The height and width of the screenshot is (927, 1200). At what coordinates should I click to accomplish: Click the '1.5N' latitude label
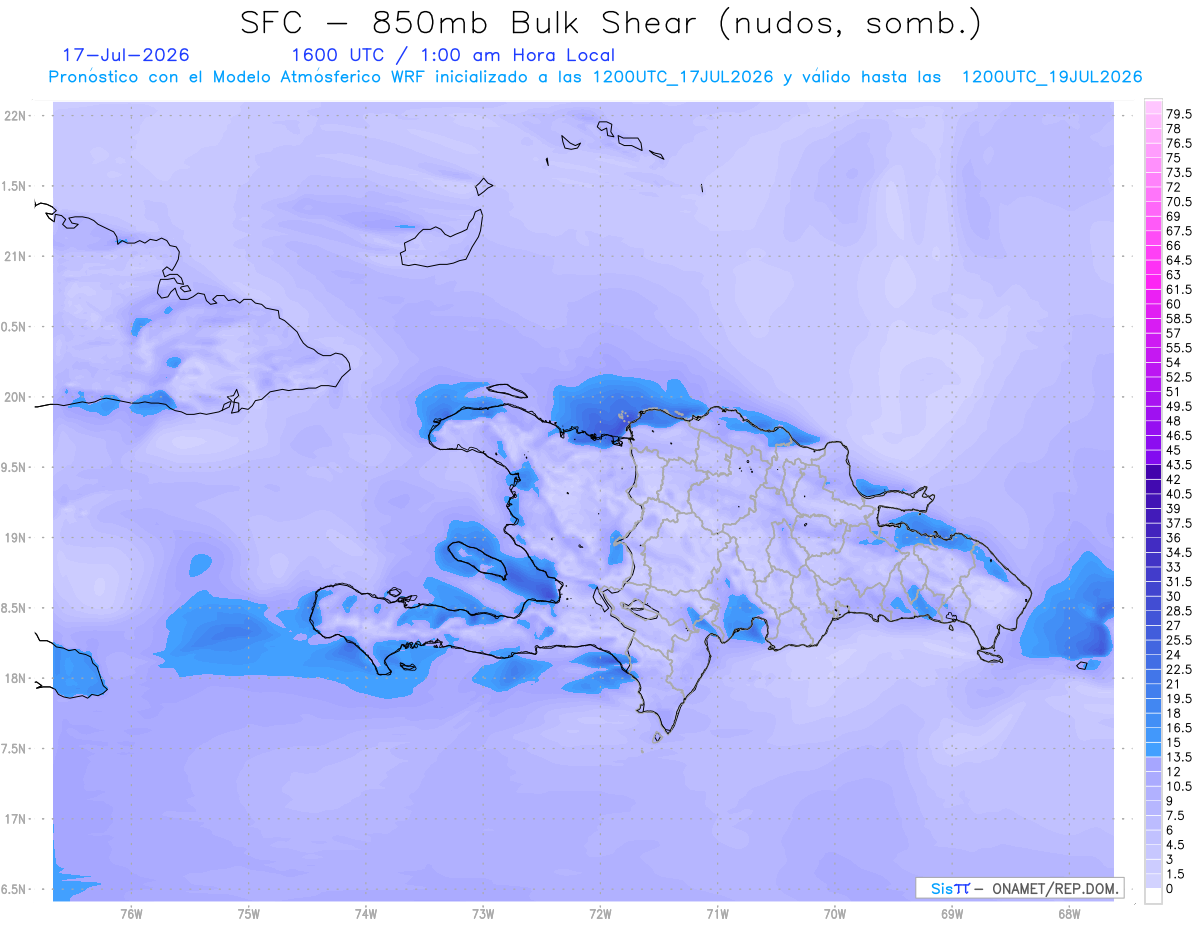point(14,186)
